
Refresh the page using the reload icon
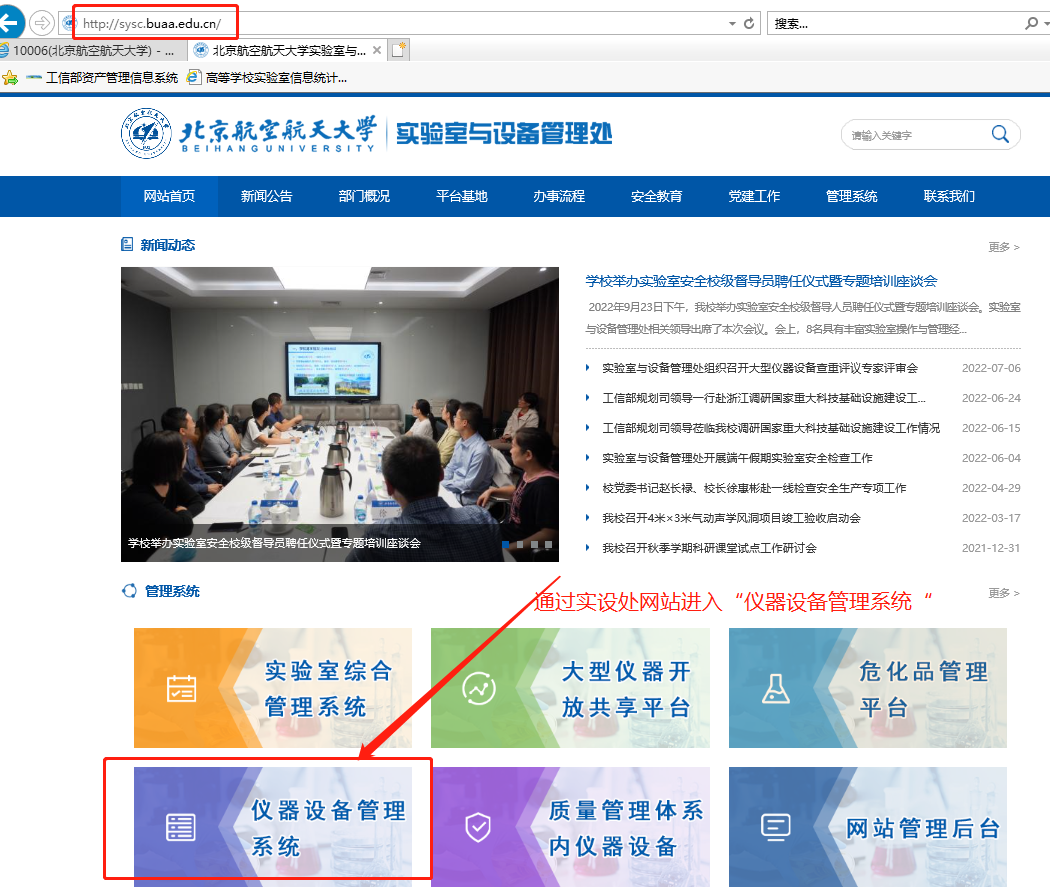coord(749,23)
